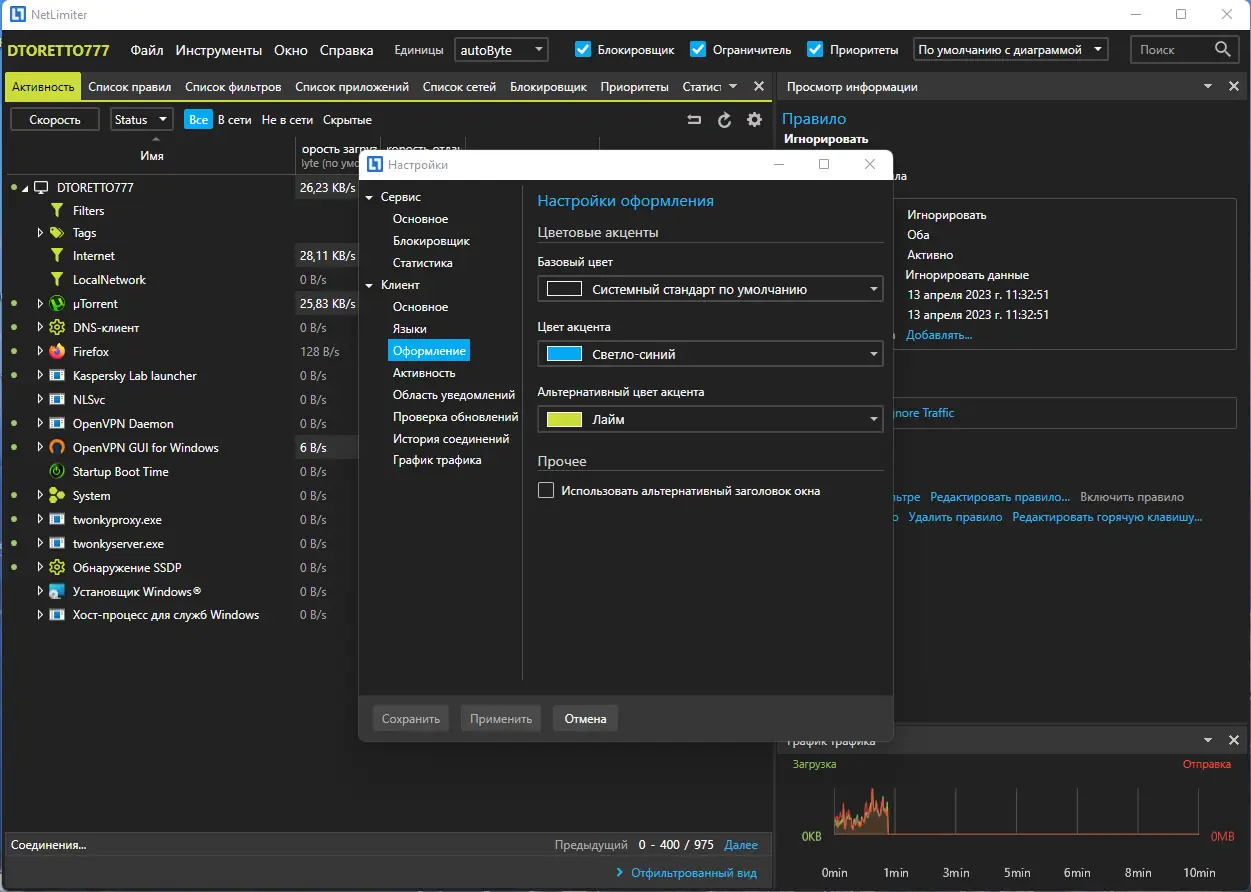The height and width of the screenshot is (892, 1251).
Task: Toggle the Блокировщик checkbox in top bar
Action: pos(583,50)
